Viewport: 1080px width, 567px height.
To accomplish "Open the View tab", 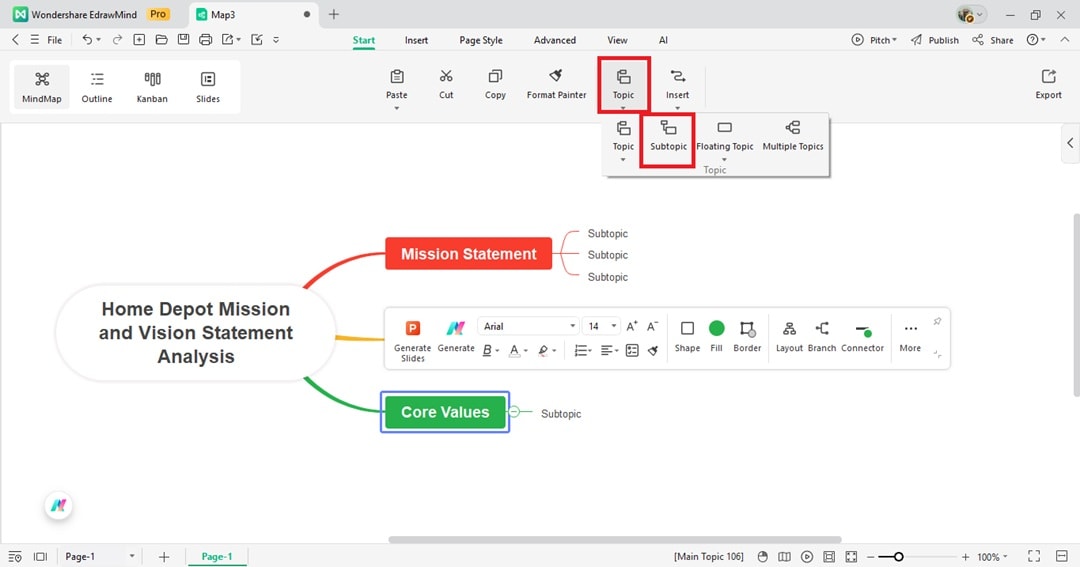I will [x=617, y=40].
